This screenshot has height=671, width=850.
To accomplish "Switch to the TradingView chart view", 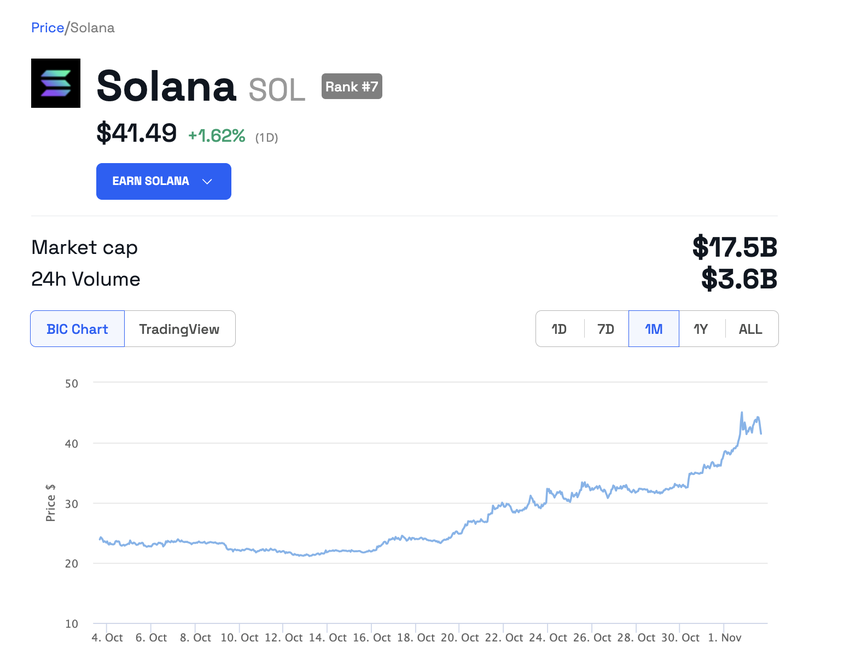I will click(x=180, y=328).
